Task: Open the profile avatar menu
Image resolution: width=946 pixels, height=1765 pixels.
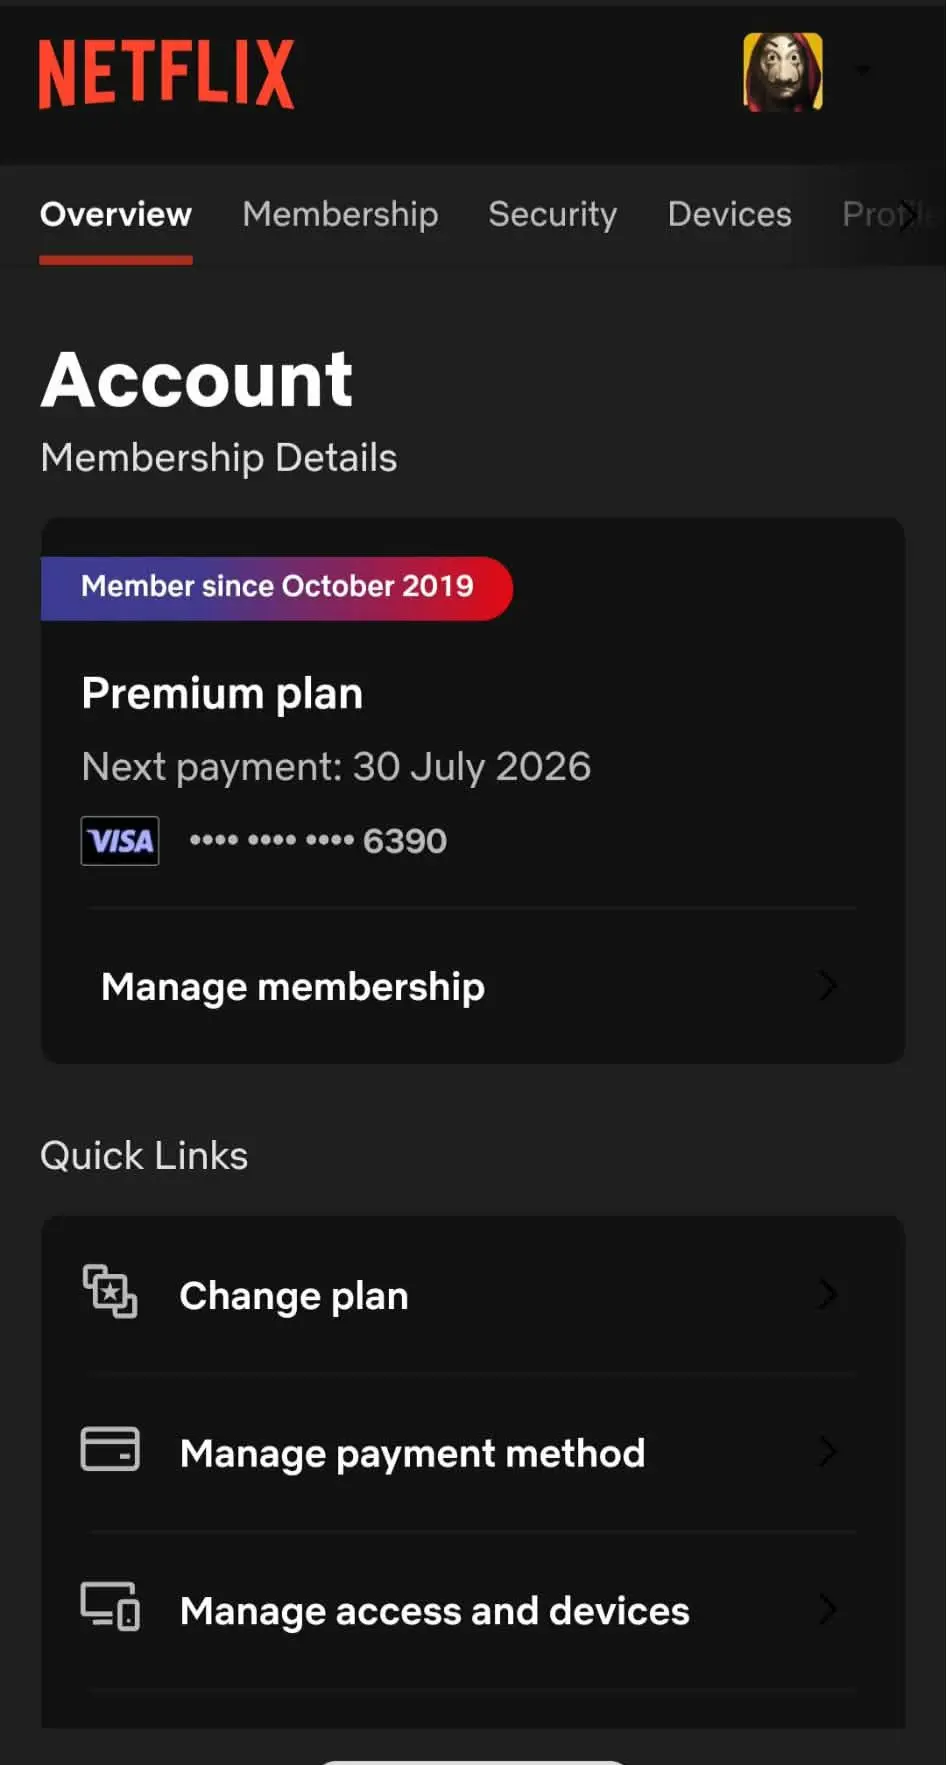Action: (783, 72)
